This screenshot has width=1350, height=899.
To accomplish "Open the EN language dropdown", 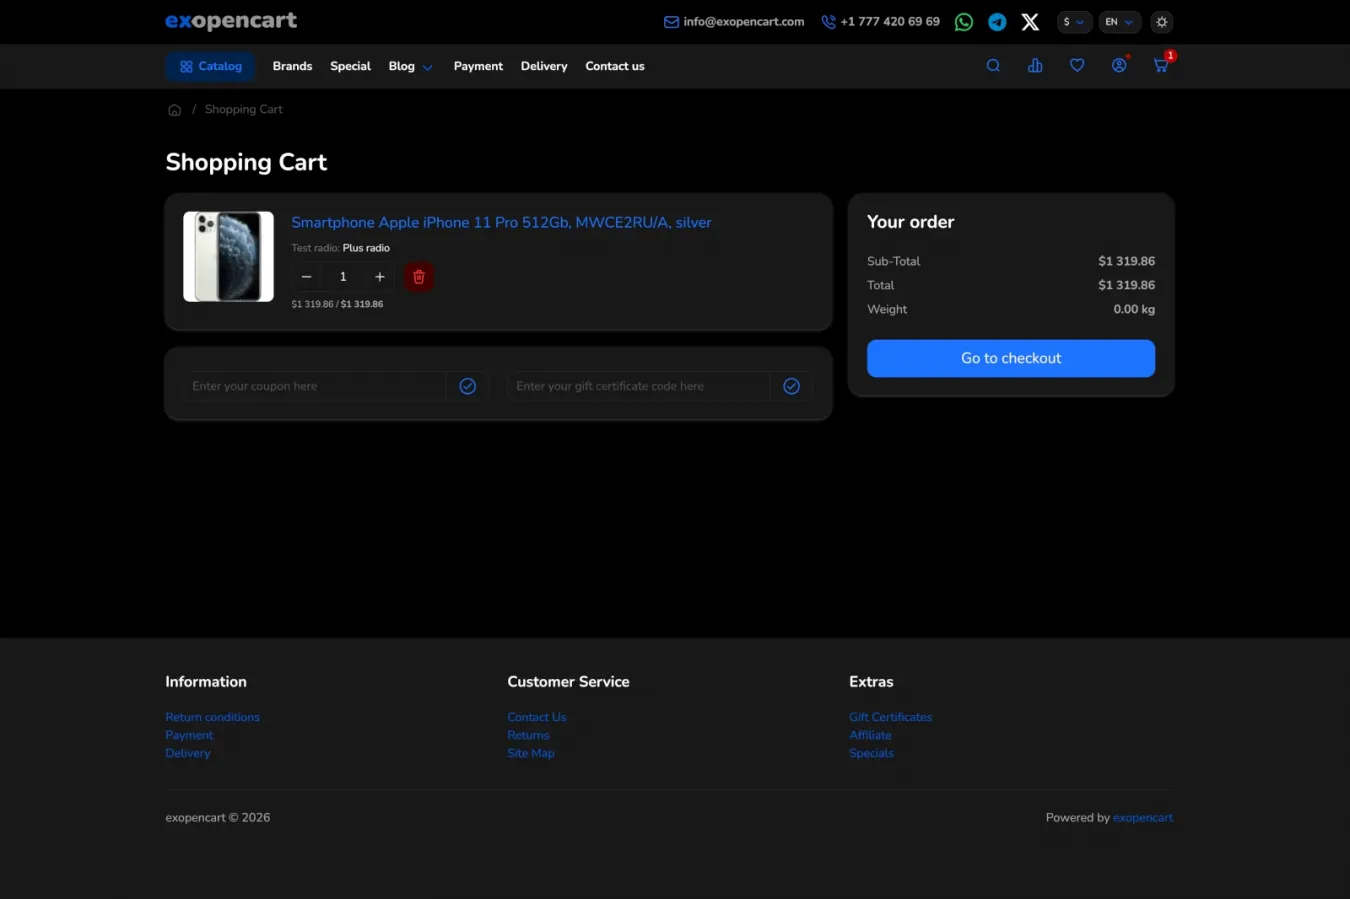I will (x=1118, y=22).
